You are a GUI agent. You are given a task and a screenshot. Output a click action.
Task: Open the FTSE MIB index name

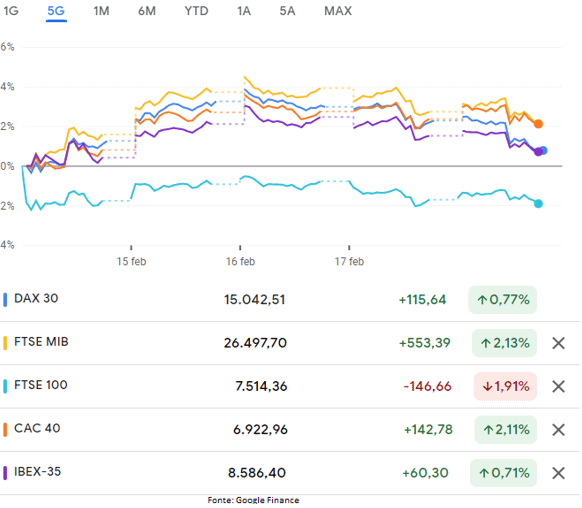tap(41, 342)
